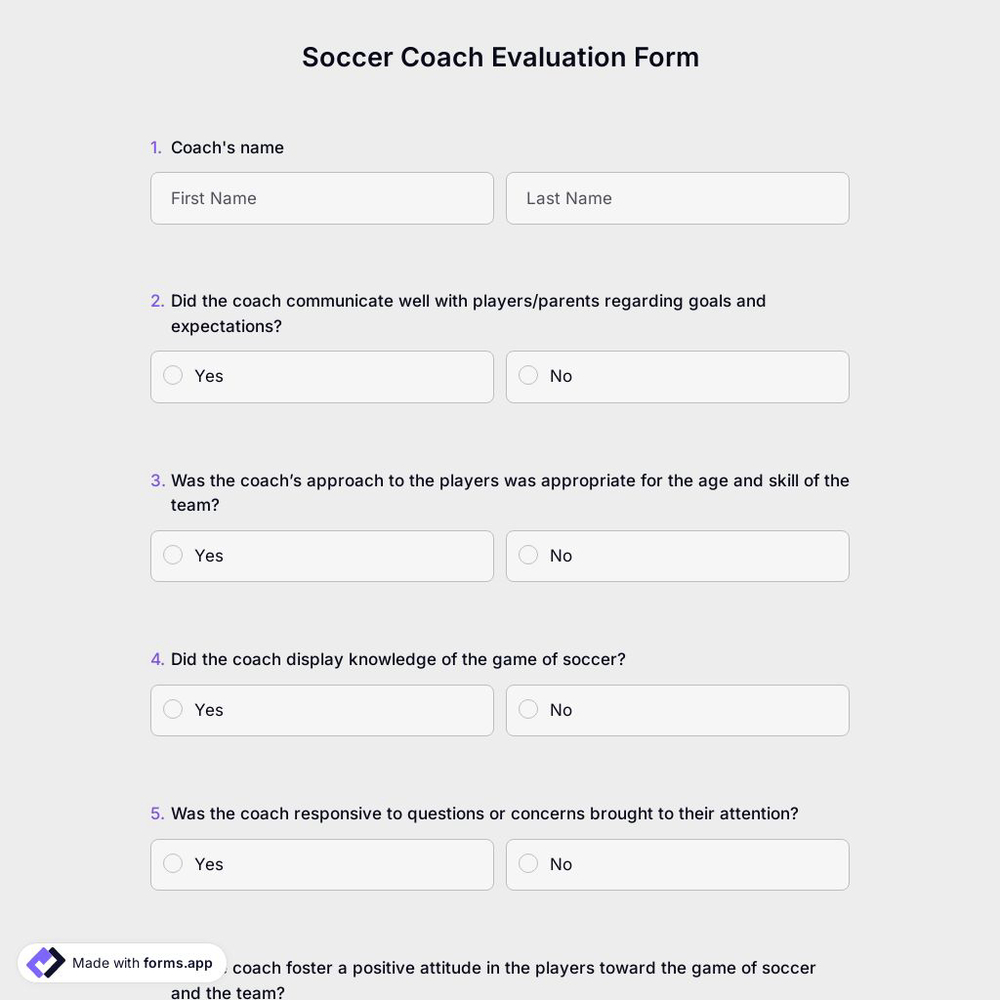
Task: Click question 1 label 'Coach's name'
Action: (227, 147)
